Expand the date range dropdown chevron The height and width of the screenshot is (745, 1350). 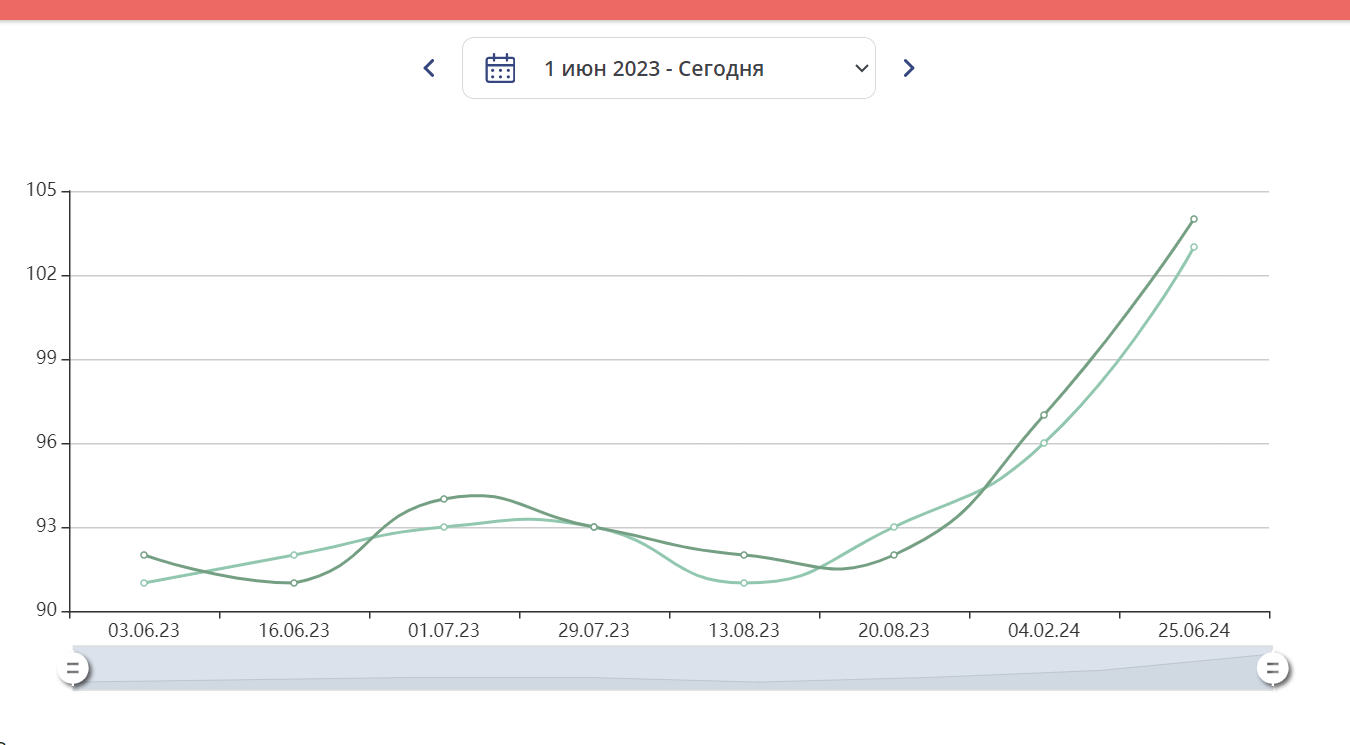[861, 68]
